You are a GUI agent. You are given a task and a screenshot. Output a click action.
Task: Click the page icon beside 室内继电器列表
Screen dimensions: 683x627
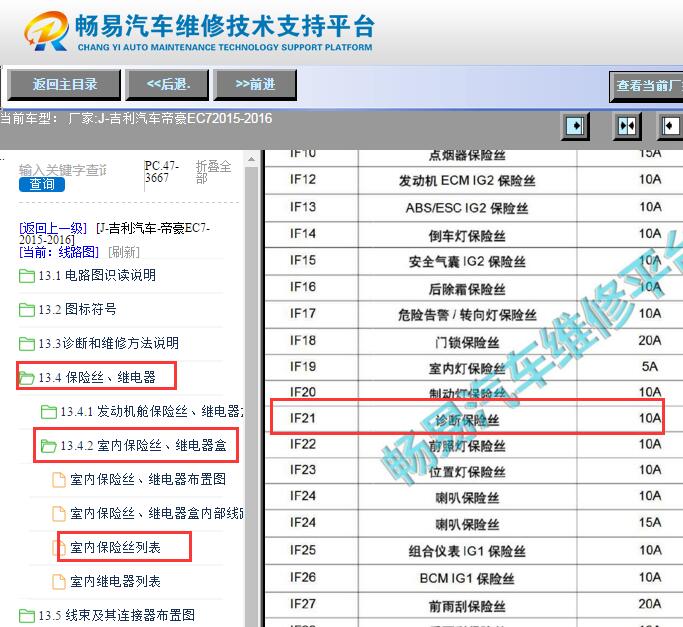(x=59, y=582)
